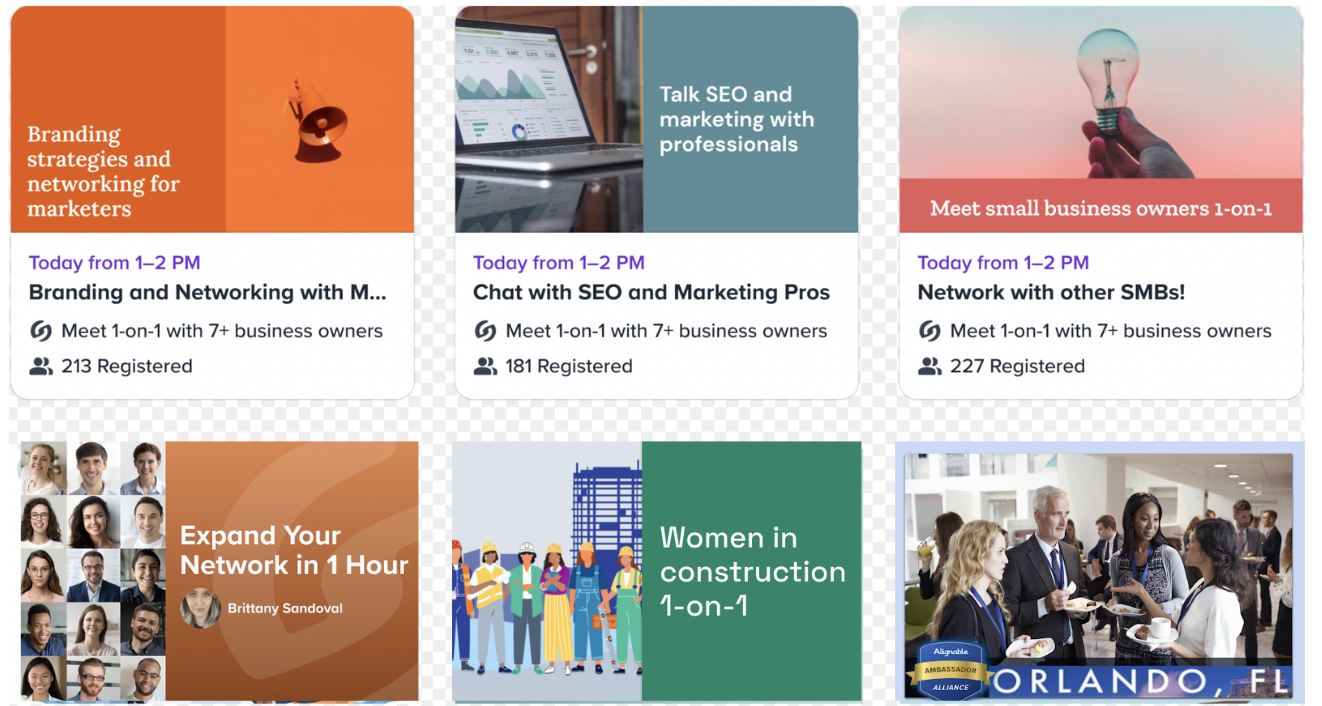Click the people icon beside 227 Registered

pos(930,366)
